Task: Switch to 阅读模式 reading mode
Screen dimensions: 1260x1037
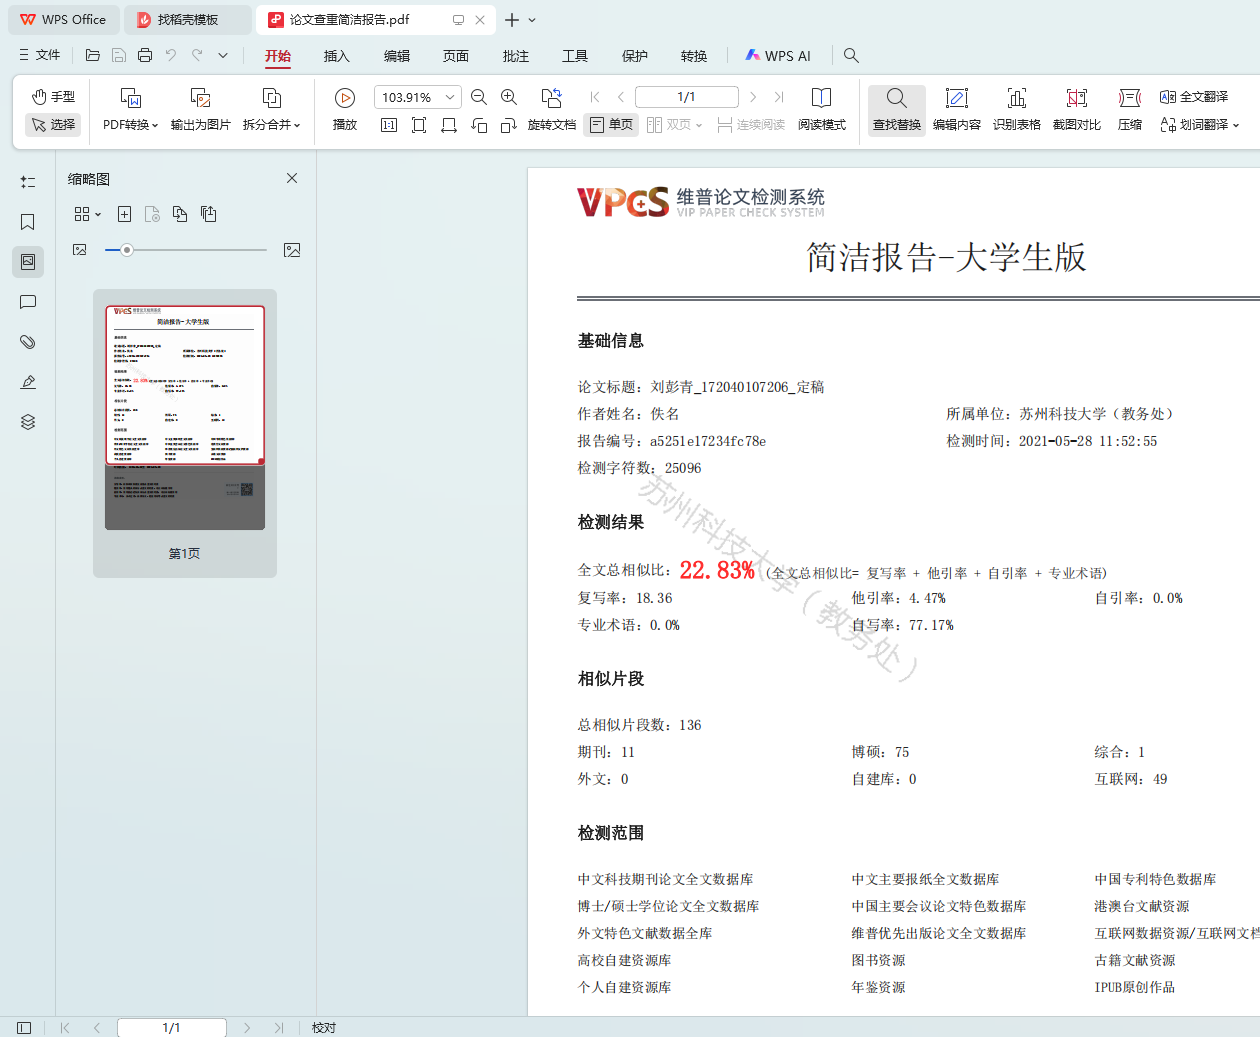Action: pos(822,110)
